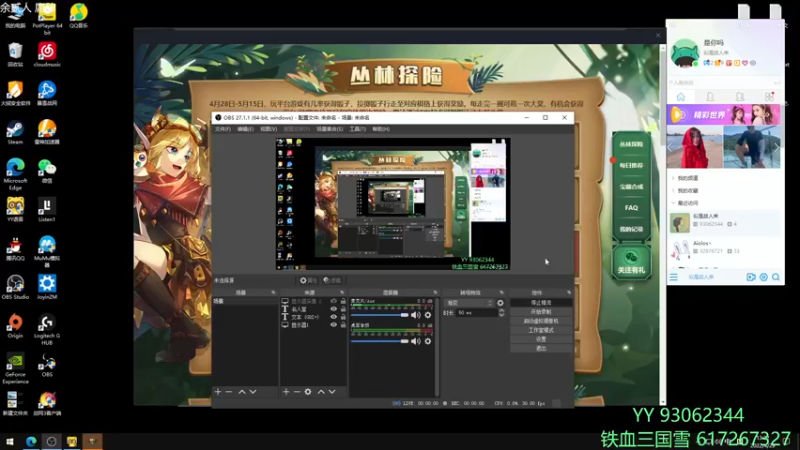The image size is (800, 450).
Task: Undock Controls panel via header pop-out icon
Action: (568, 293)
